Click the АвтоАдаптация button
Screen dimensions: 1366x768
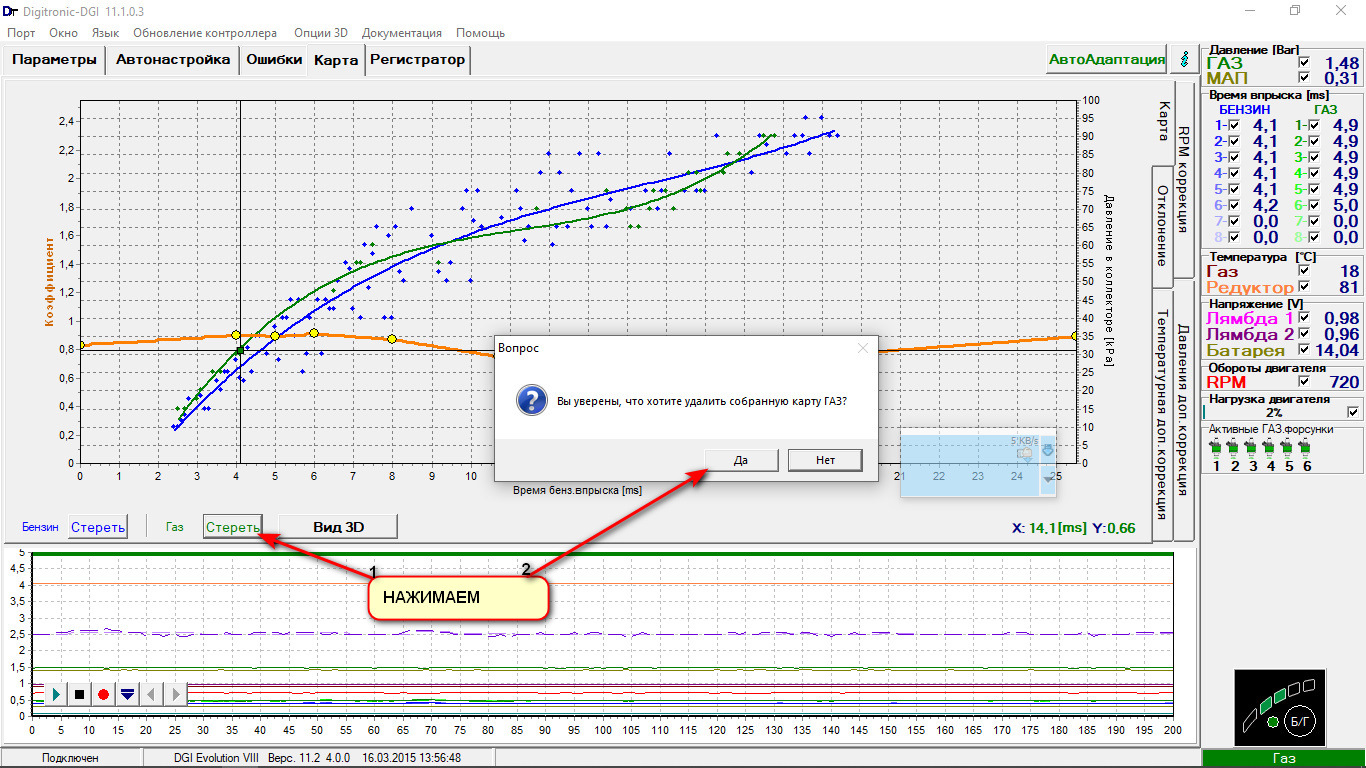[1107, 59]
